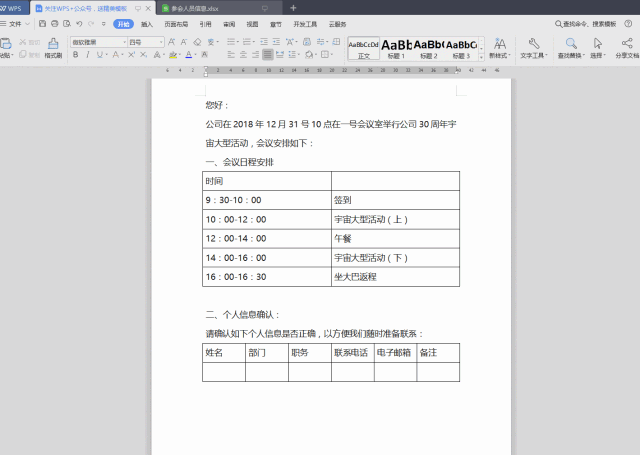Toggle justified text alignment

pos(268,55)
